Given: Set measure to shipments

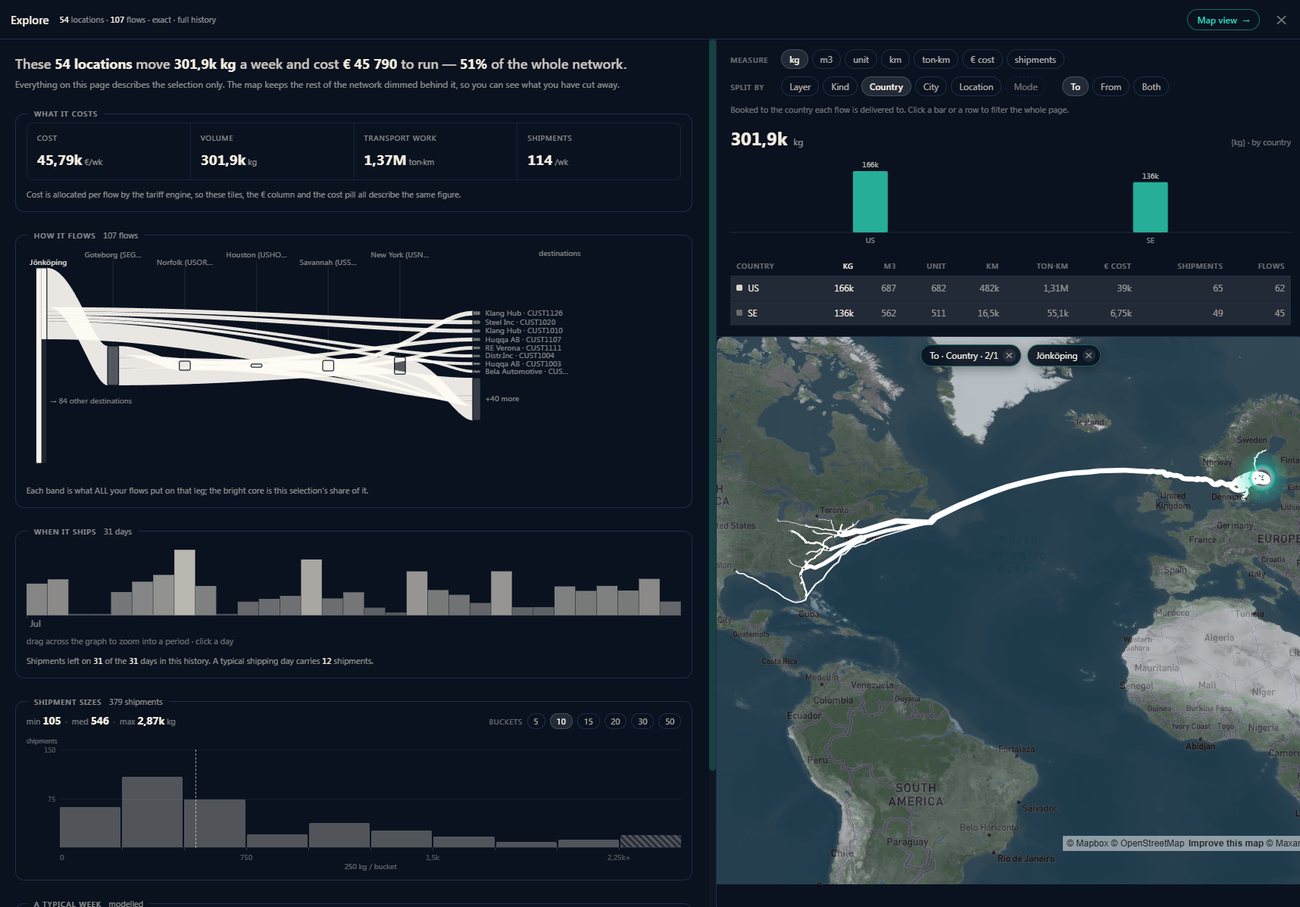Looking at the screenshot, I should tap(1035, 60).
